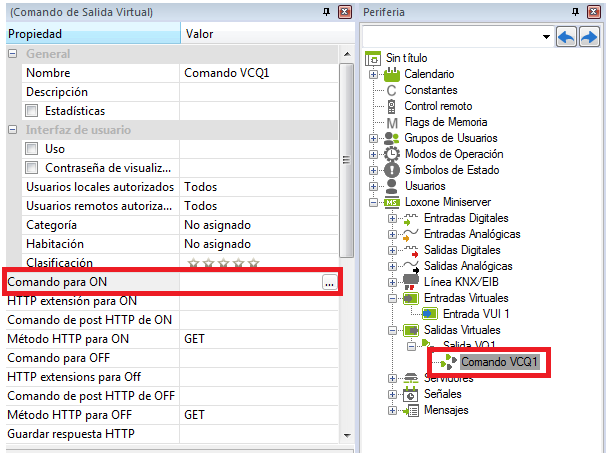Click the Mensajes list icon
The image size is (606, 454).
[411, 410]
